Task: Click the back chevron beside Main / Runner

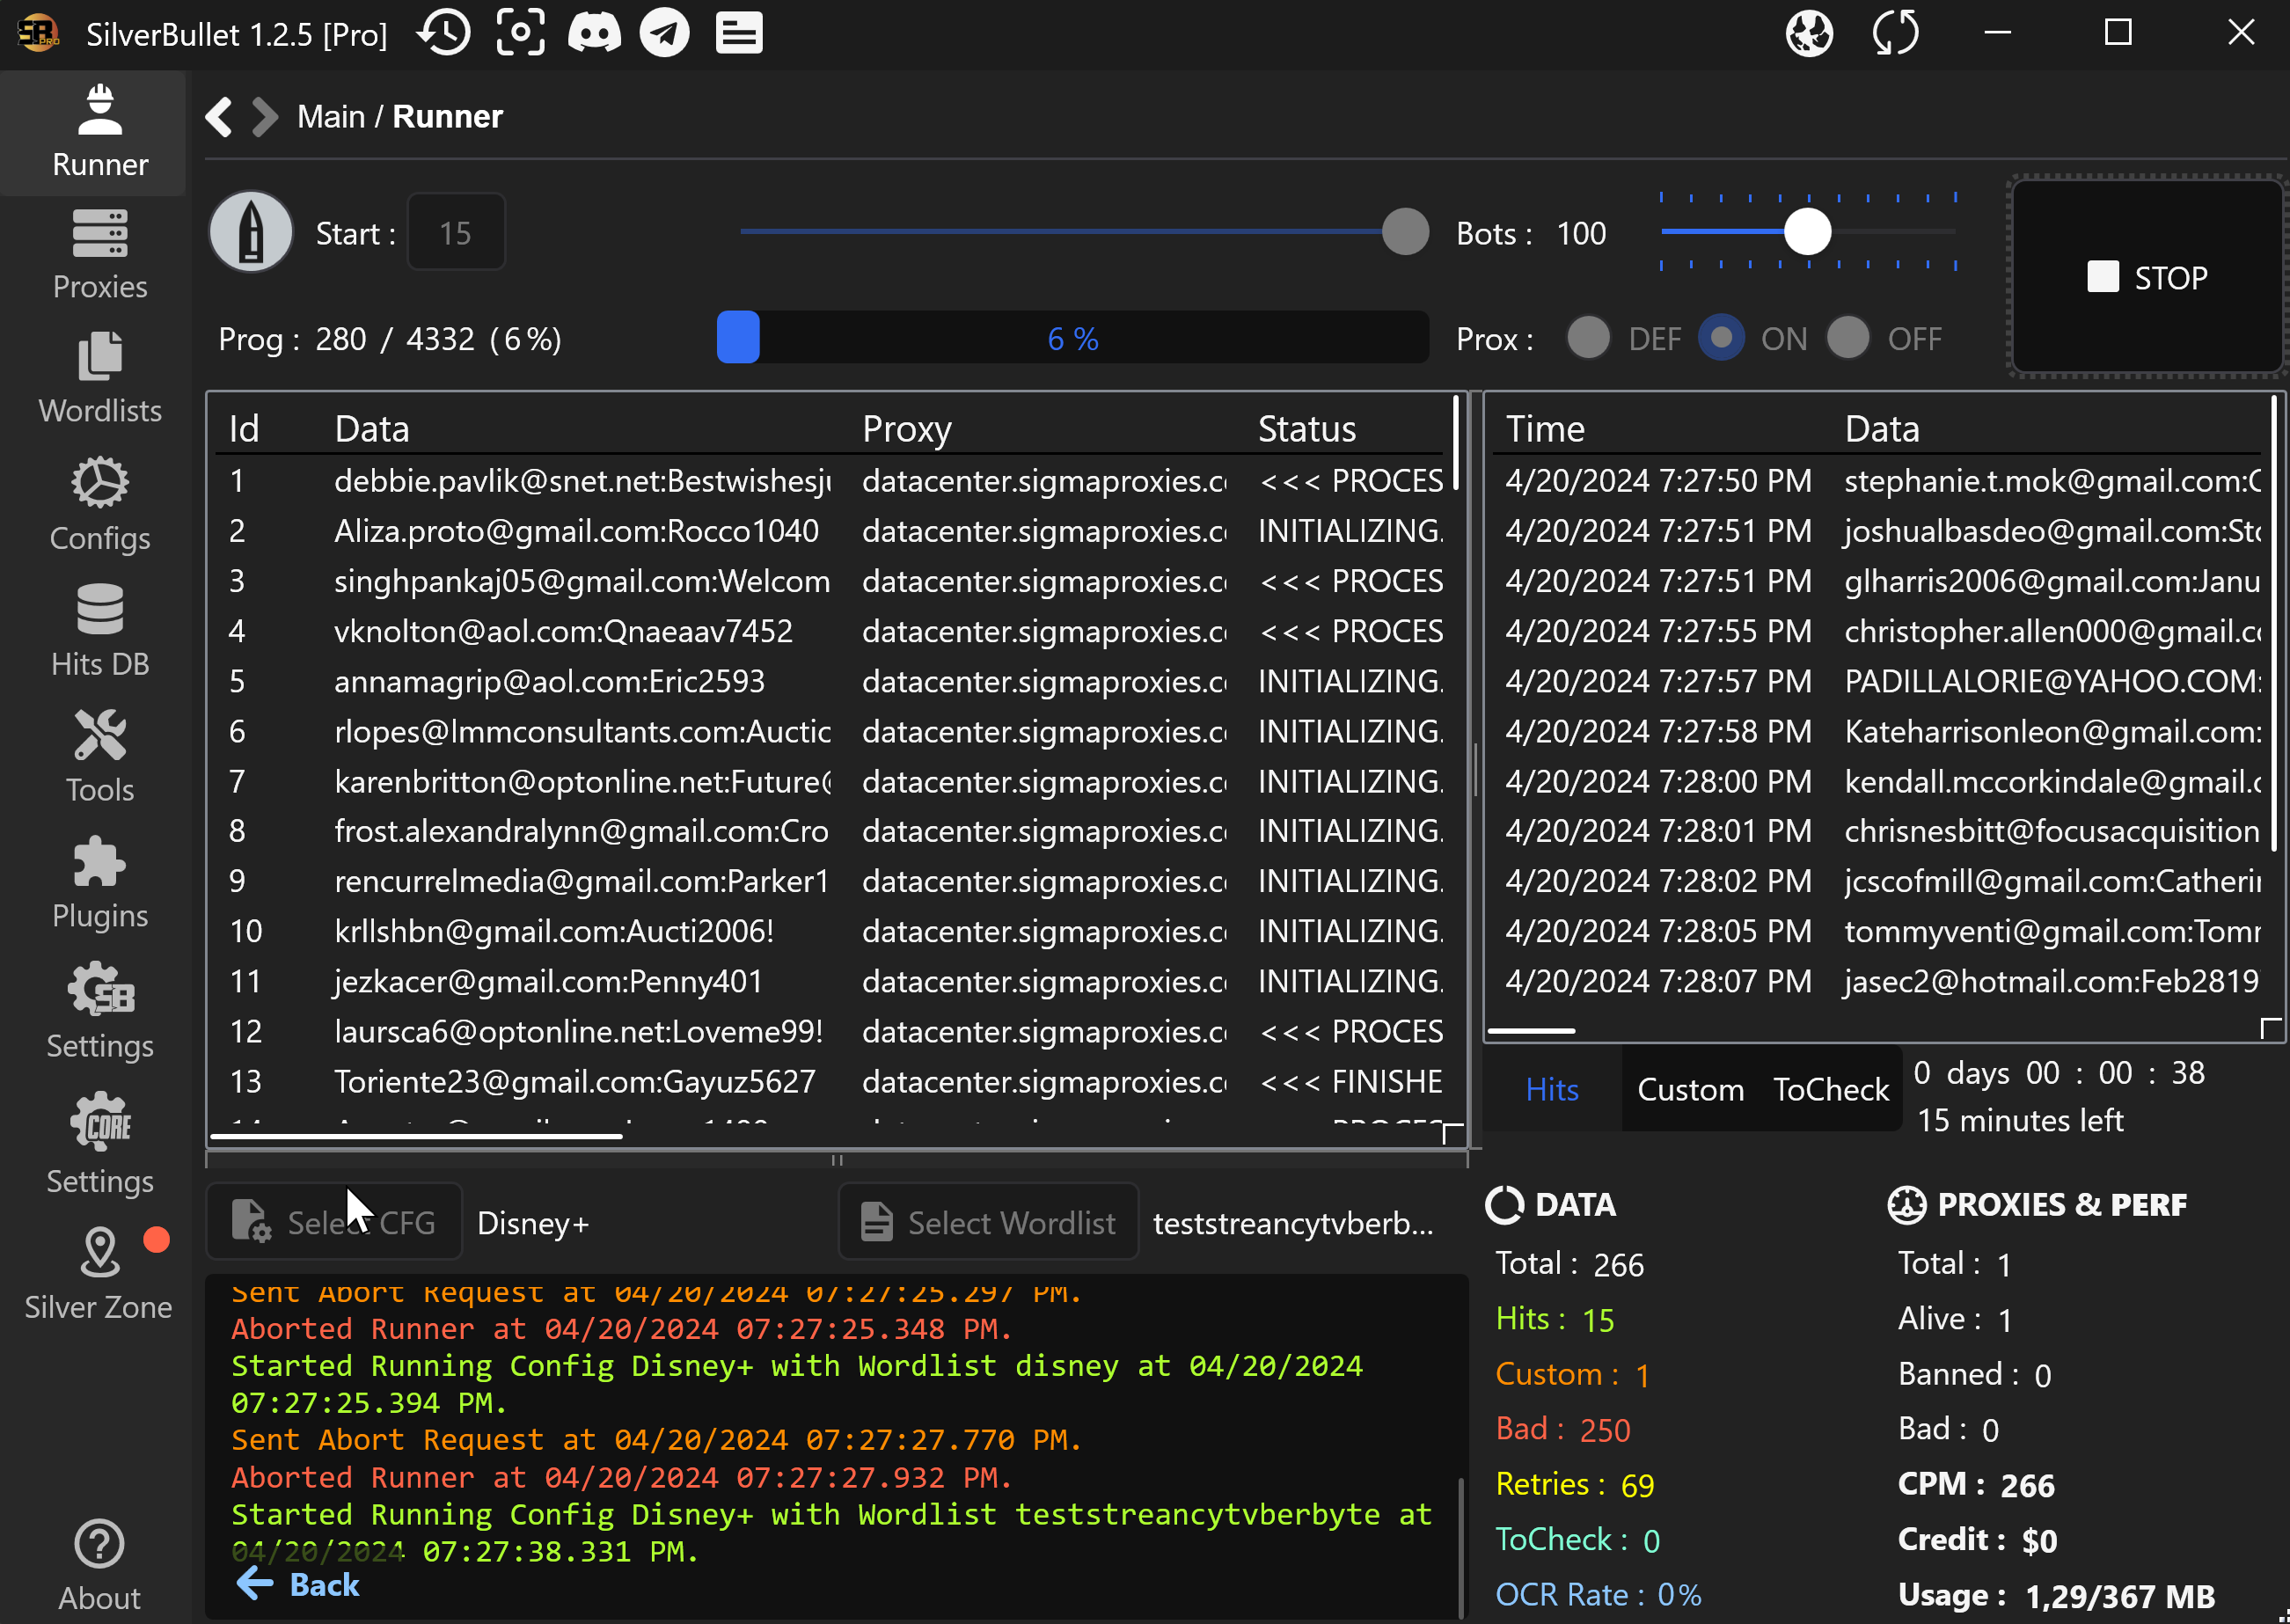Action: pyautogui.click(x=219, y=117)
